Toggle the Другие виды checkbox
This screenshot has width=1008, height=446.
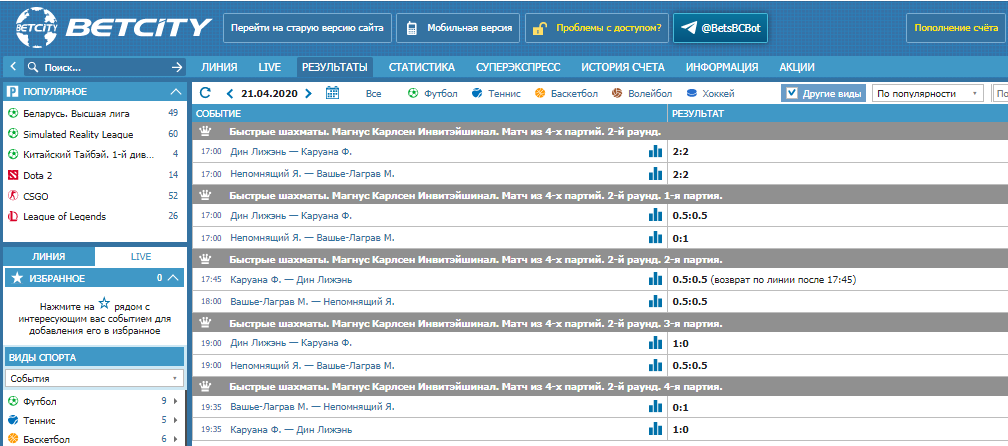792,93
